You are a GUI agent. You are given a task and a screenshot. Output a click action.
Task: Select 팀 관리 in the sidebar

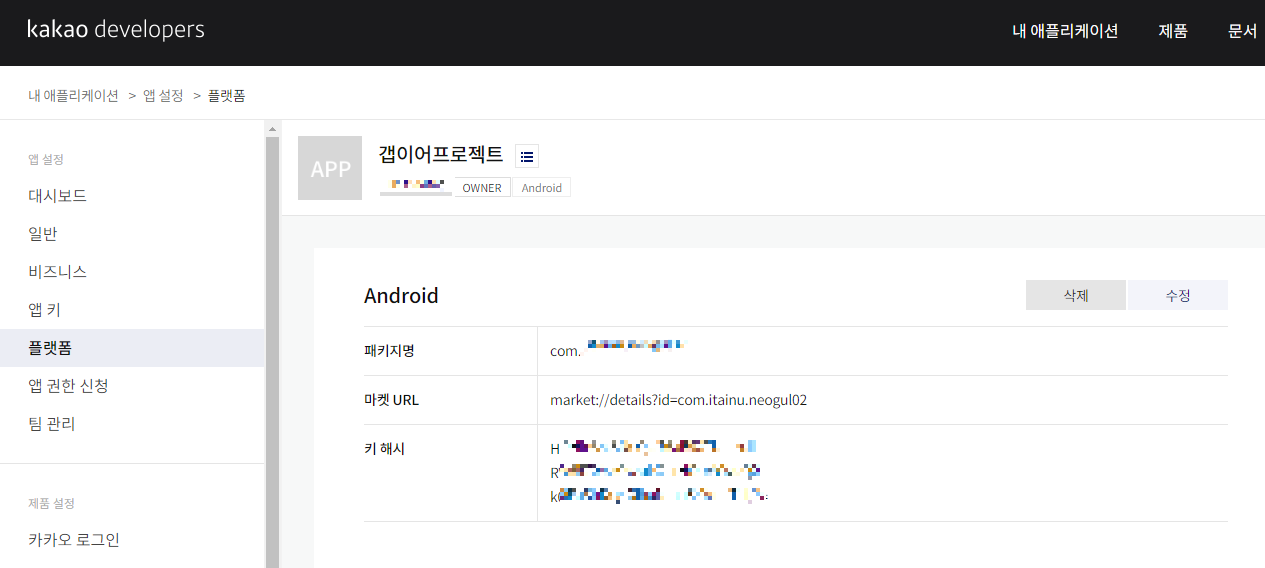point(132,424)
